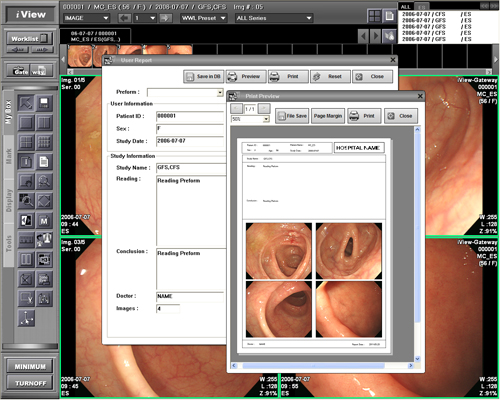Click the Conclusion text area

pyautogui.click(x=191, y=269)
